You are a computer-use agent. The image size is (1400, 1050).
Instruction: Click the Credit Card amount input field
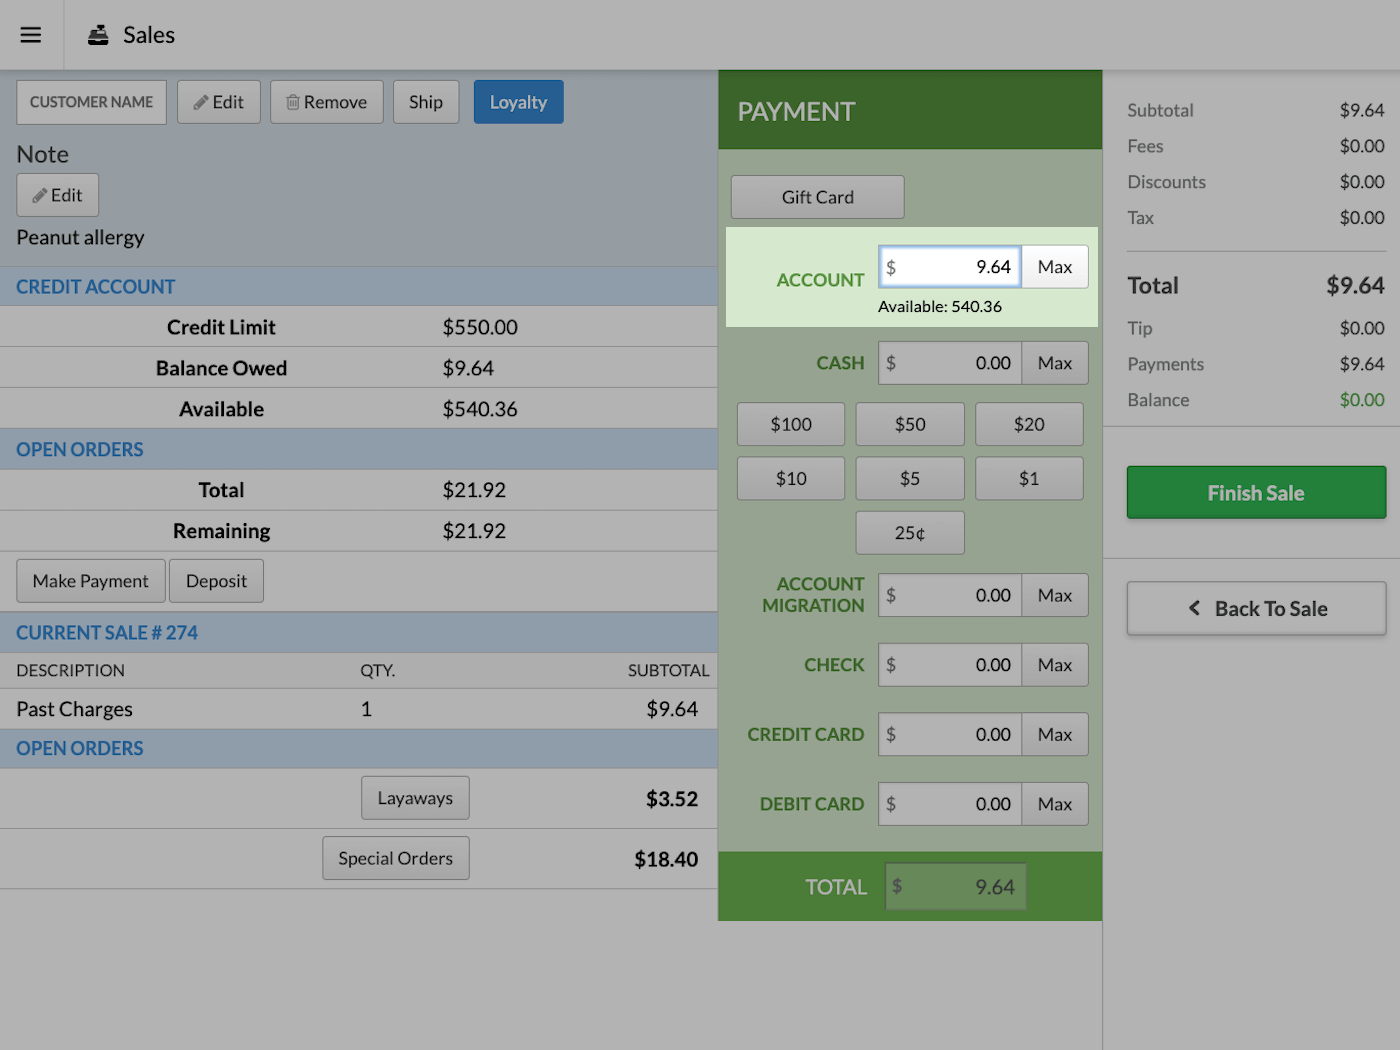948,733
